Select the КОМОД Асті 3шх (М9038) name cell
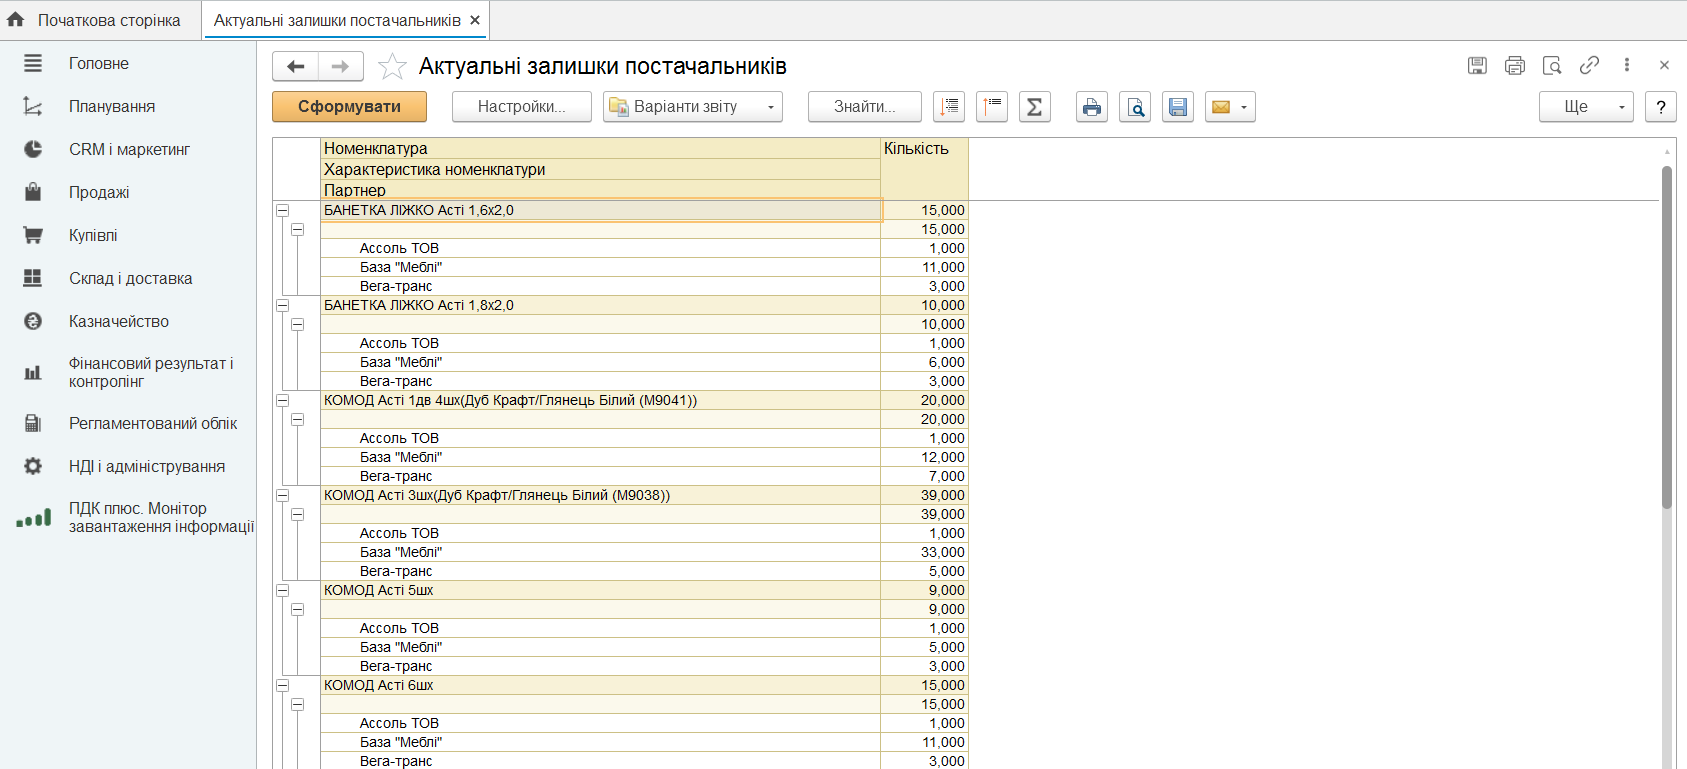Viewport: 1687px width, 769px height. 600,495
